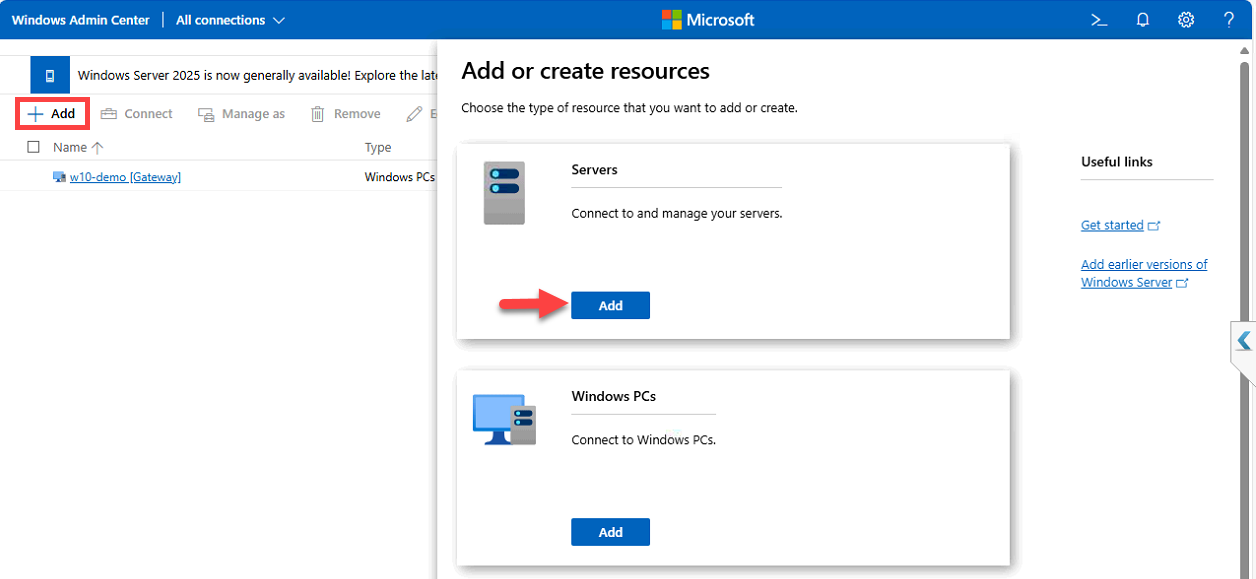
Task: Toggle the select-all checkbox in table header
Action: (34, 147)
